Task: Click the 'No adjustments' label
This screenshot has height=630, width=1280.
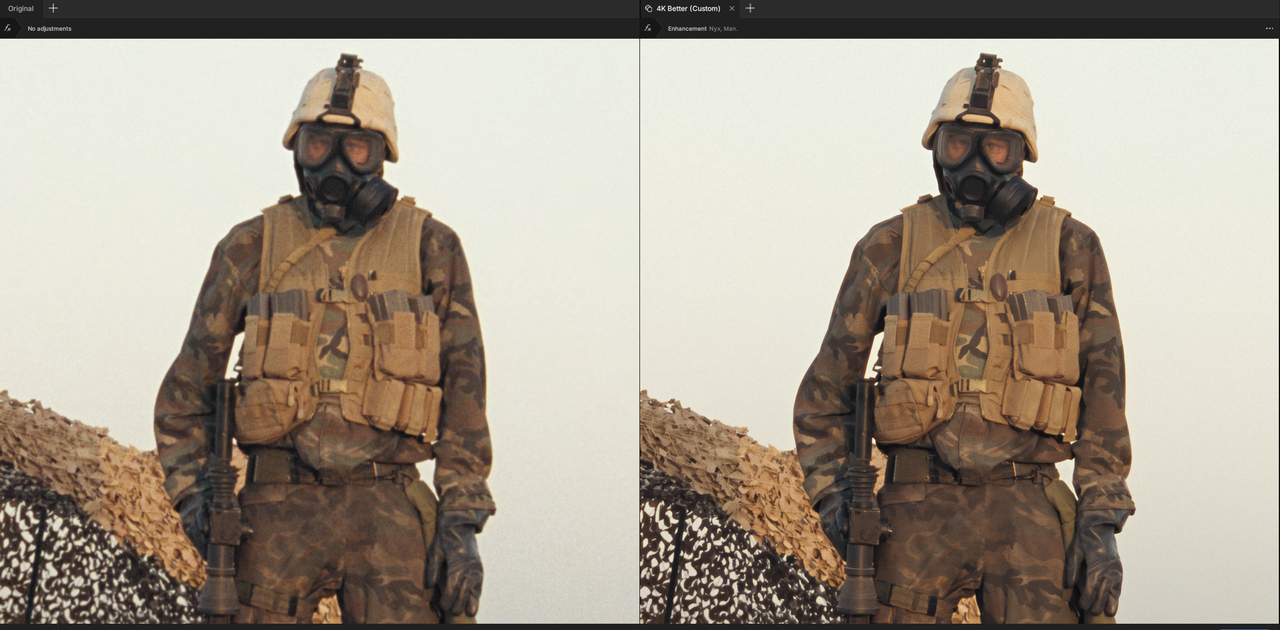Action: pyautogui.click(x=49, y=29)
